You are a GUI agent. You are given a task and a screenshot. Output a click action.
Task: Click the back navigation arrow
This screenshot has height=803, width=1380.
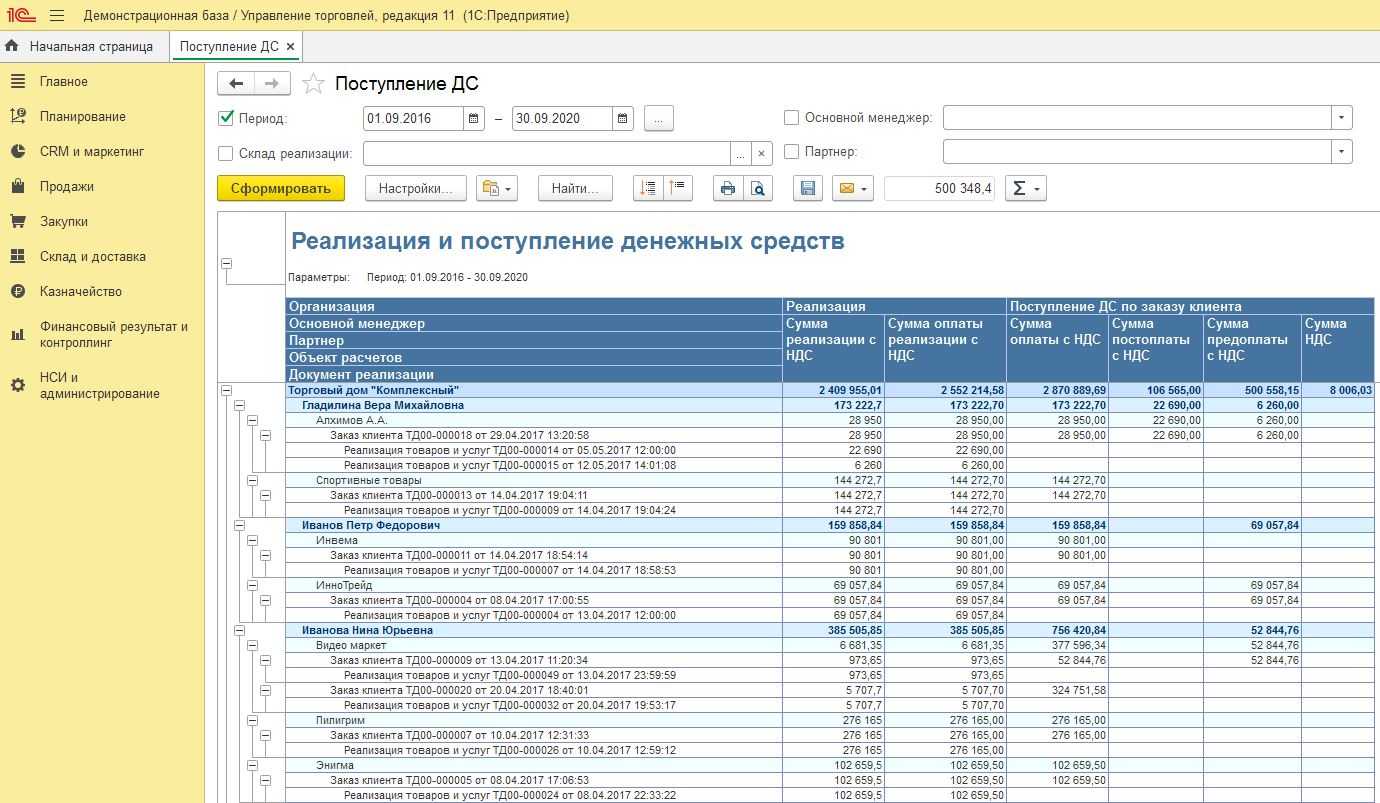coord(236,83)
